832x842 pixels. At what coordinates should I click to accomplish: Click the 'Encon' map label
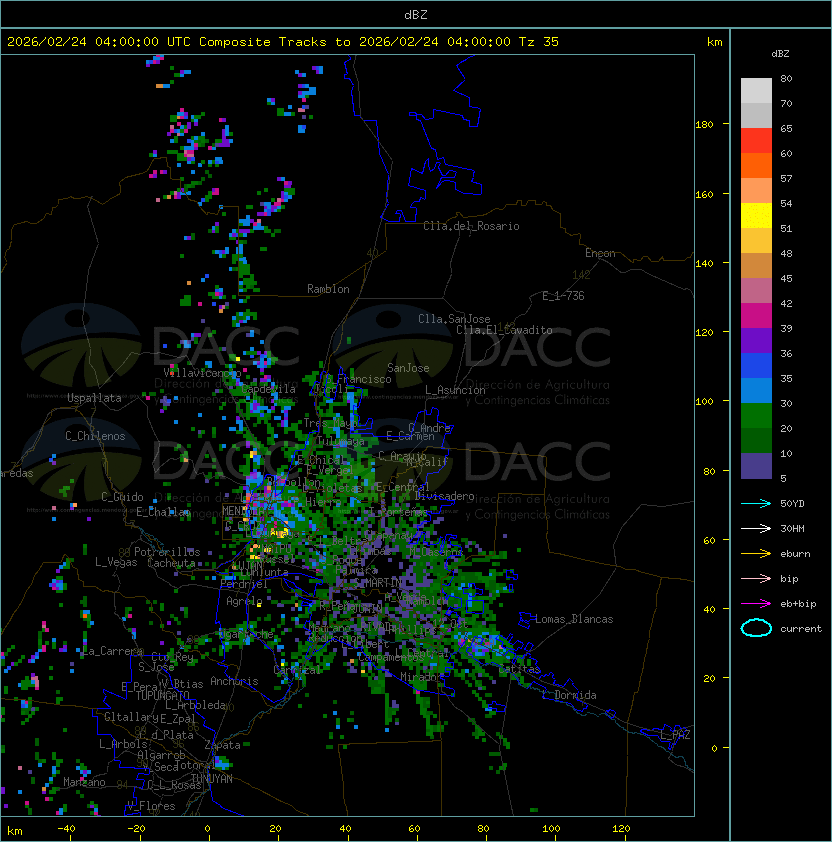coord(600,253)
